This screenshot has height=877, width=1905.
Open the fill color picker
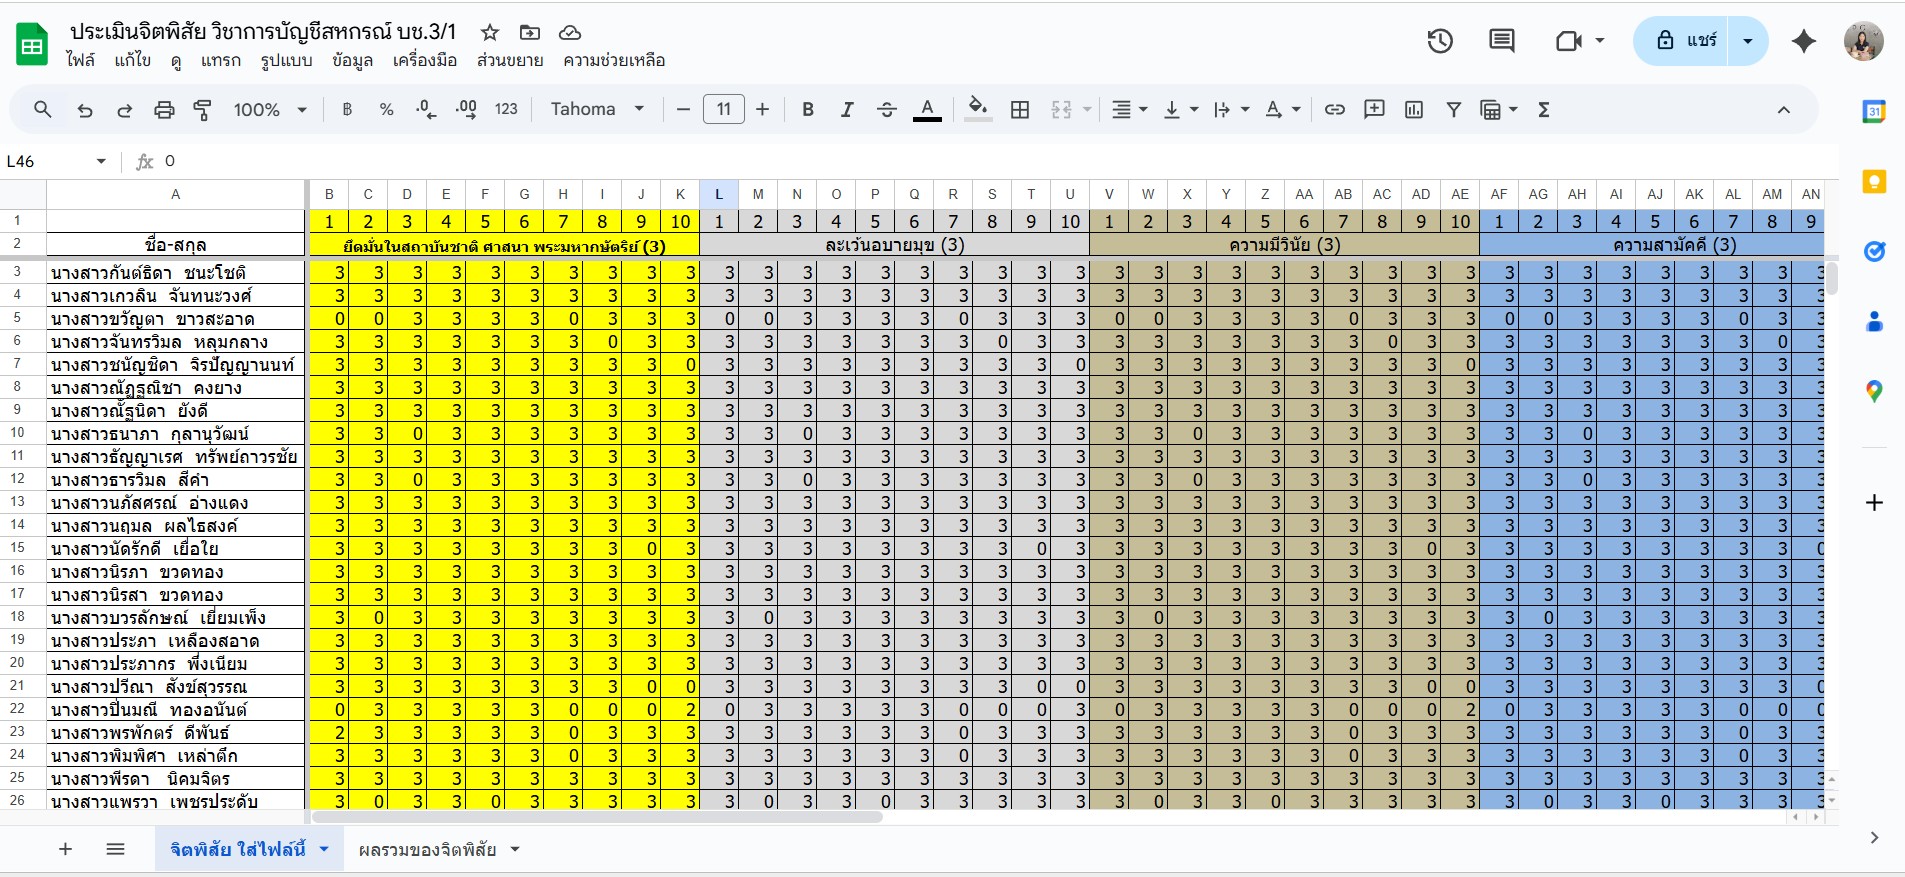(978, 110)
